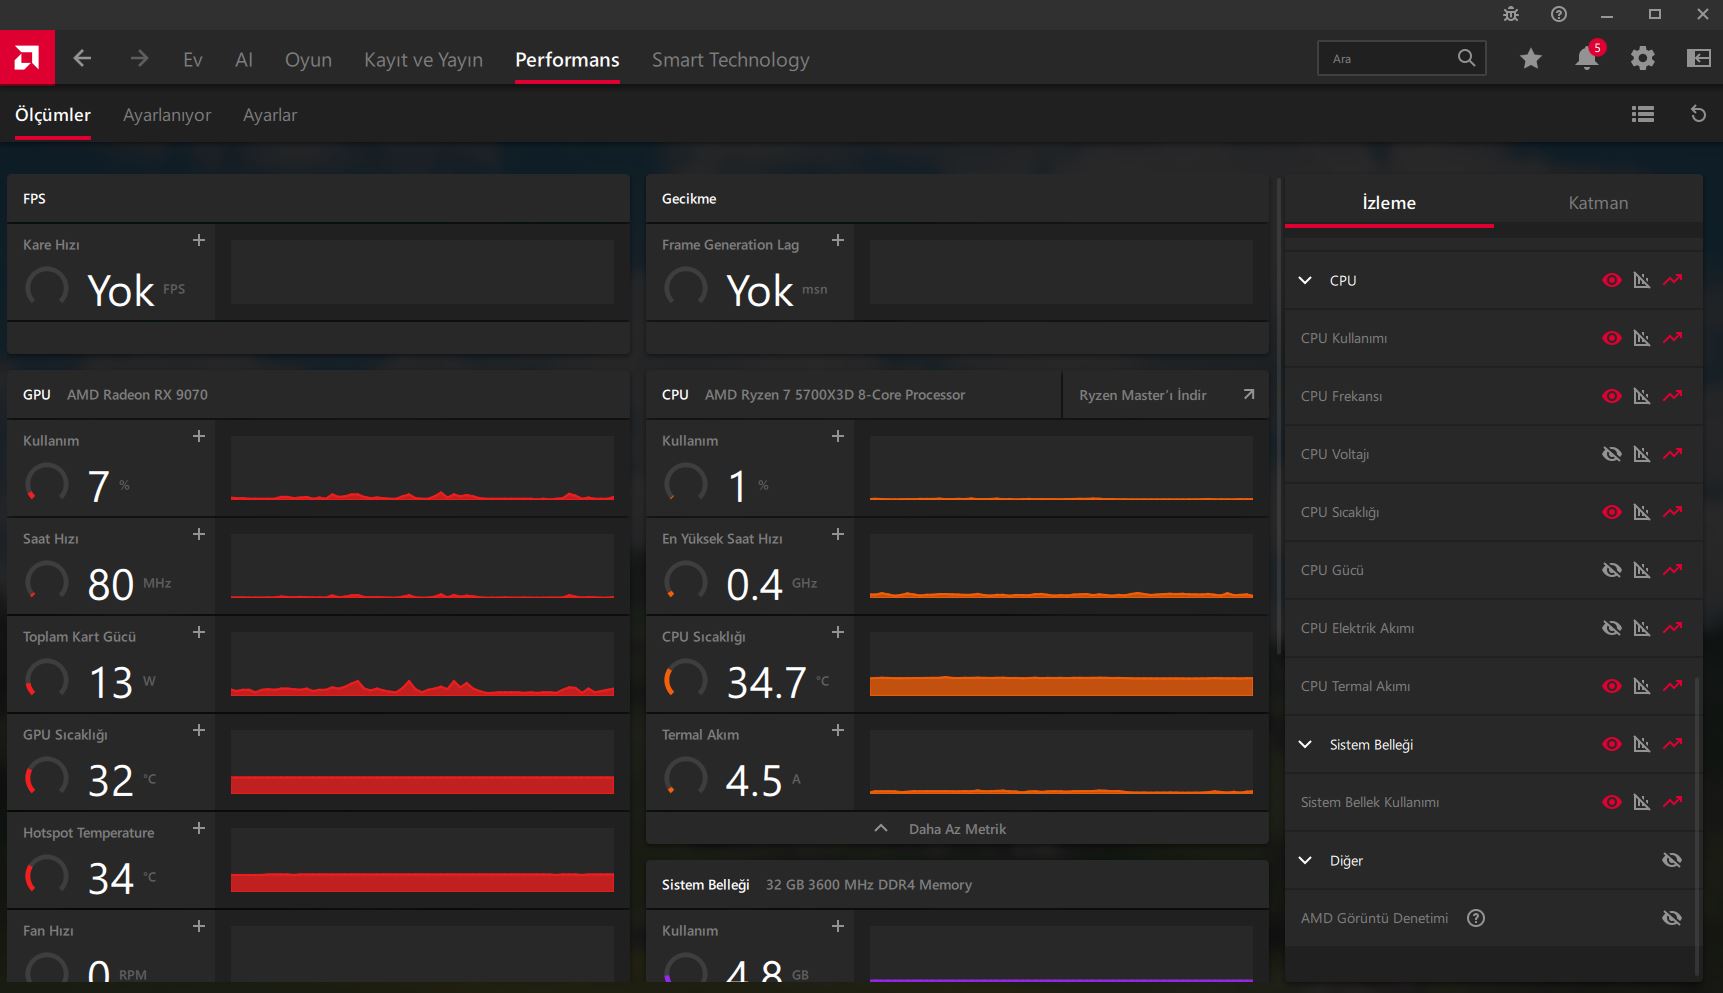Screen dimensions: 1723x993
Task: Collapse the Sistem Belleği group chevron
Action: pos(1305,744)
